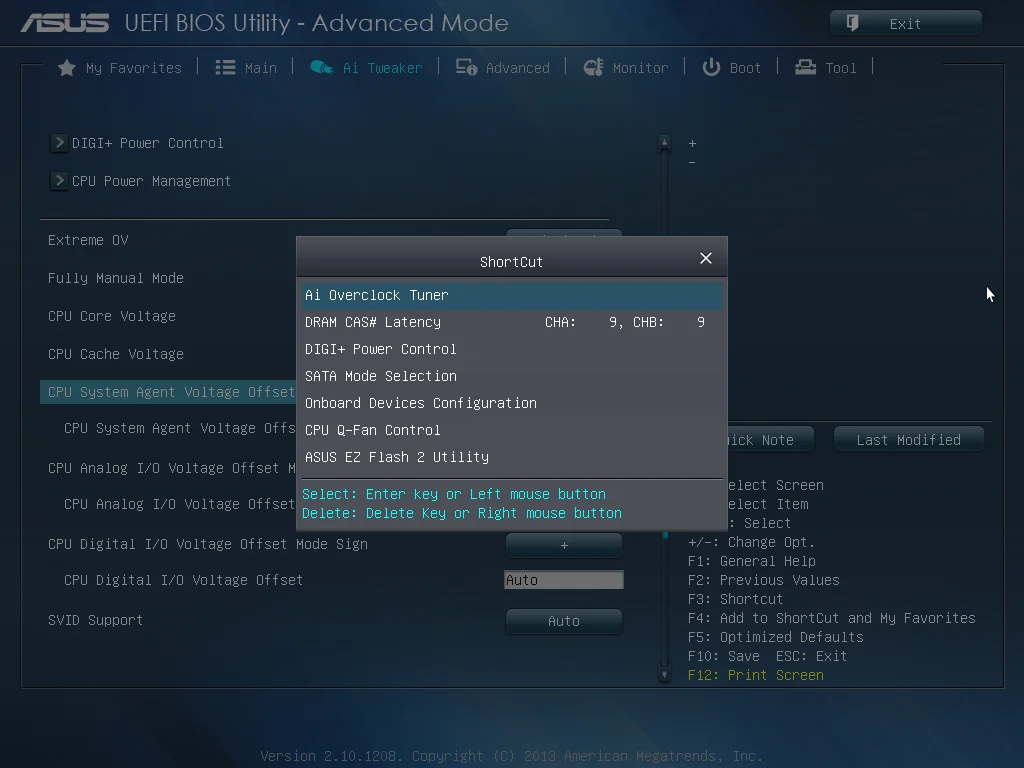Click the CPU Digital I/O Voltage Offset Auto field
1024x768 pixels.
coord(564,580)
